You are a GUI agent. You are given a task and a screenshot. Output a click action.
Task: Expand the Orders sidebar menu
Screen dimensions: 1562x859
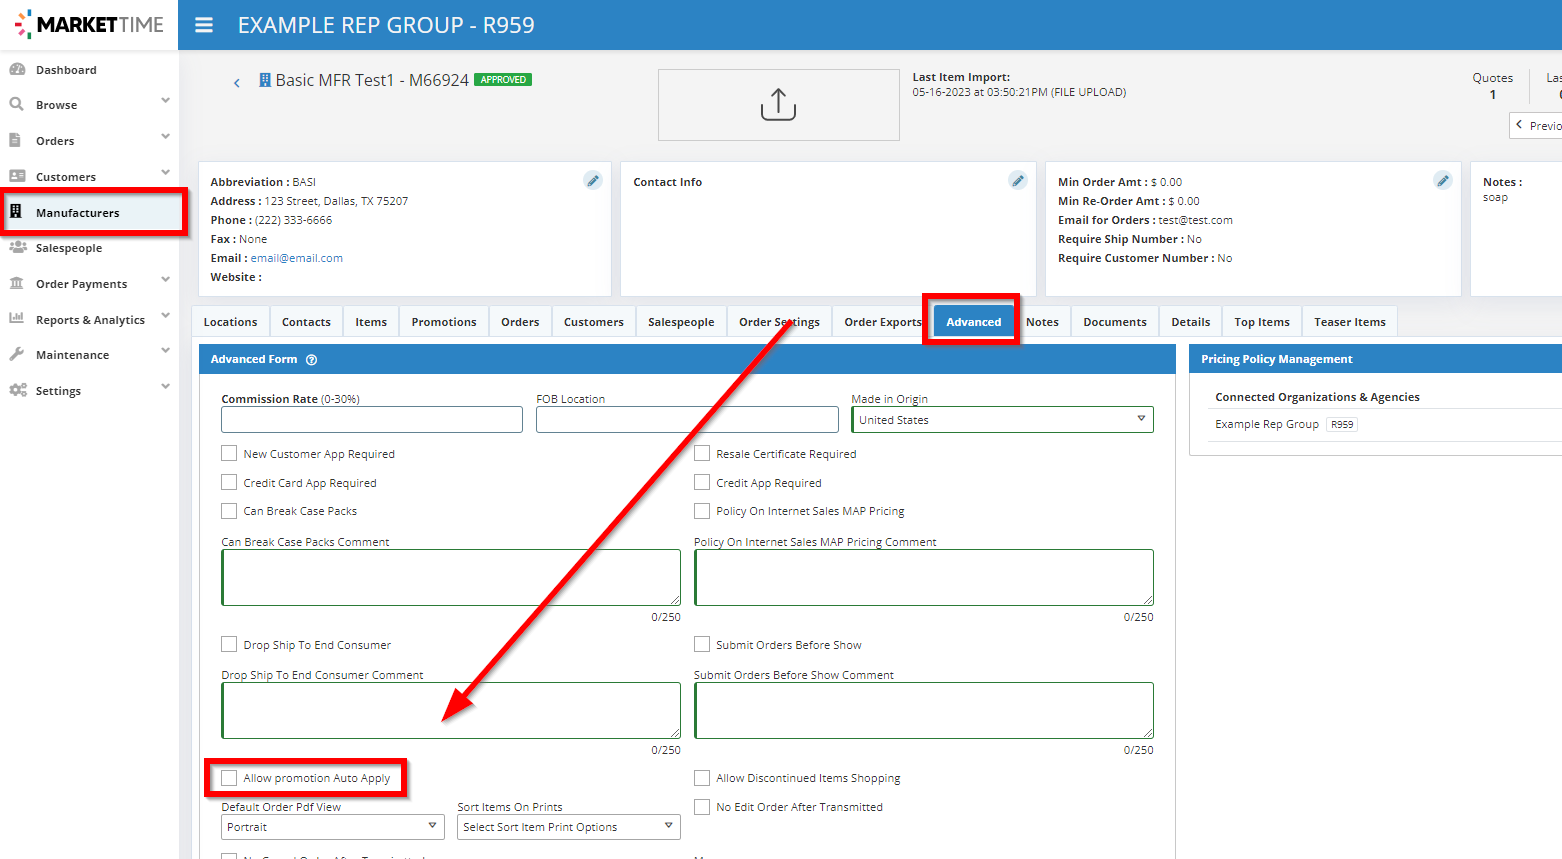[165, 137]
